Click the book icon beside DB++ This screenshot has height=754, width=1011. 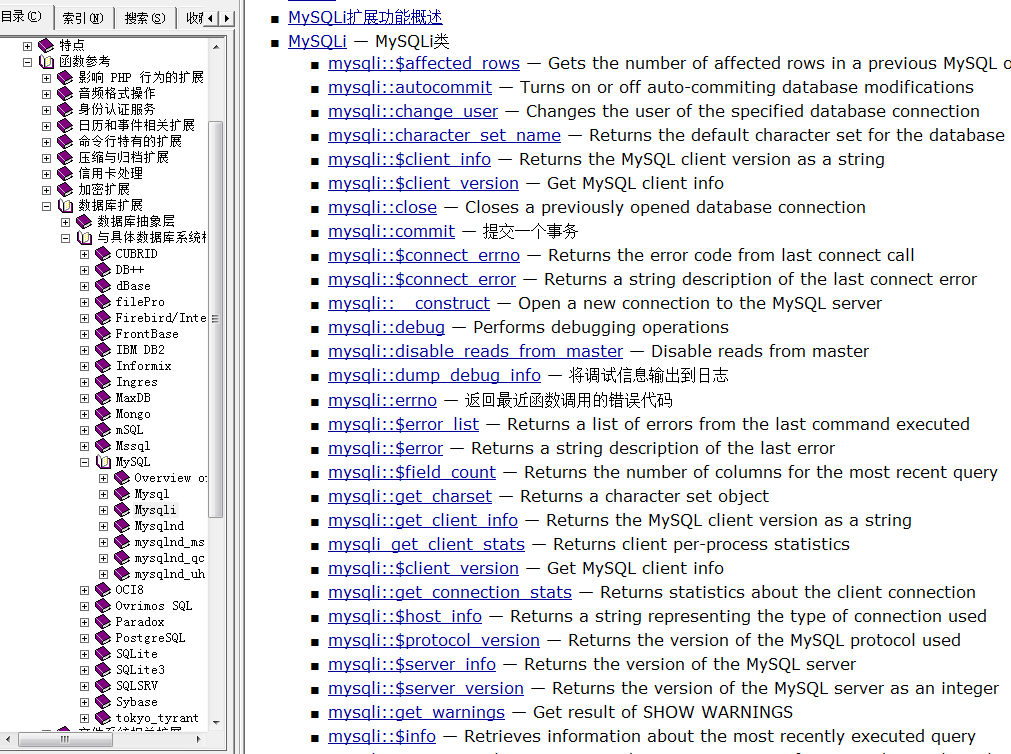point(103,270)
